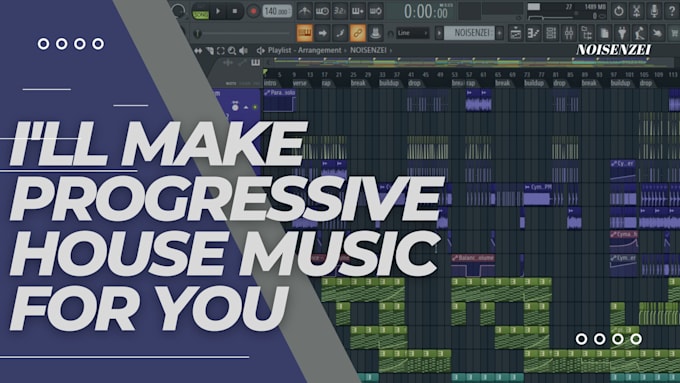Adjust the master volume knob

[x=178, y=11]
